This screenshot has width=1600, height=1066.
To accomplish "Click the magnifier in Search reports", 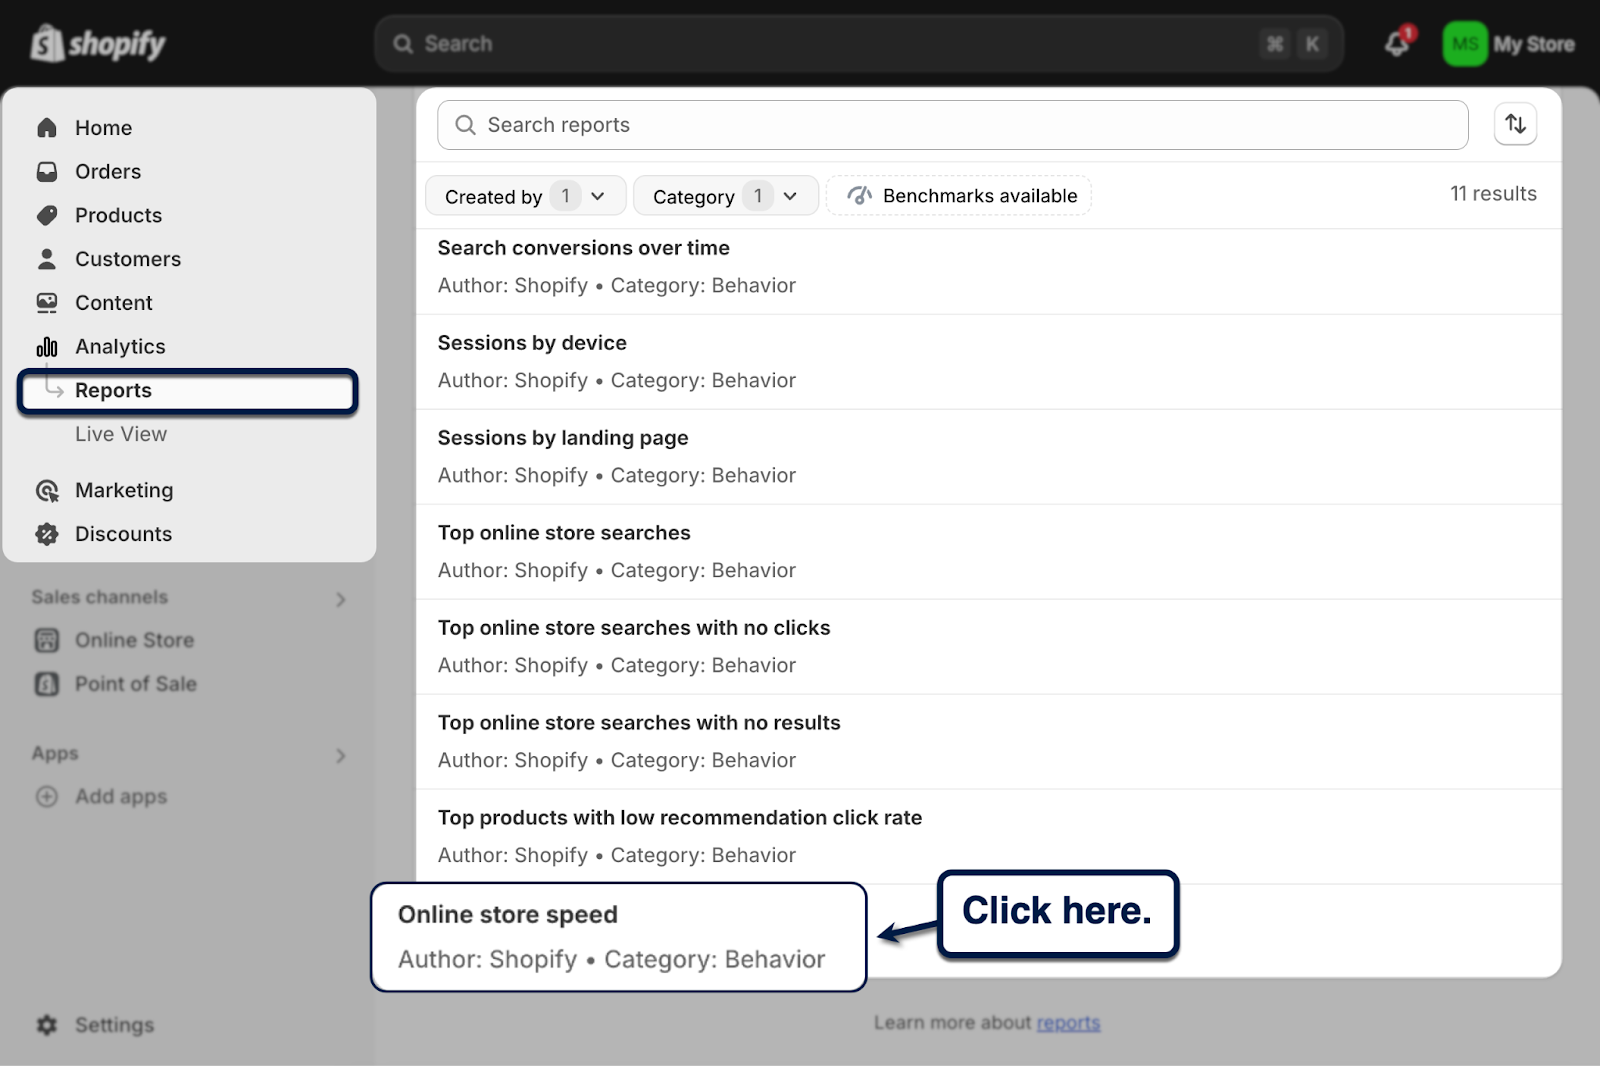I will tap(465, 125).
